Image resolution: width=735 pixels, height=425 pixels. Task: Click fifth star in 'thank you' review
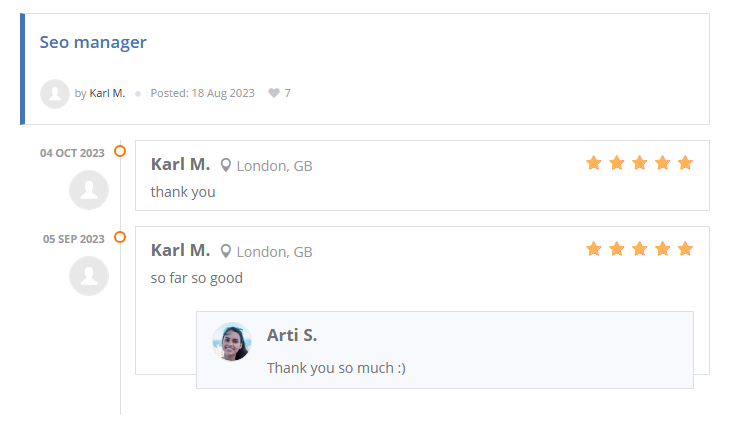click(685, 163)
